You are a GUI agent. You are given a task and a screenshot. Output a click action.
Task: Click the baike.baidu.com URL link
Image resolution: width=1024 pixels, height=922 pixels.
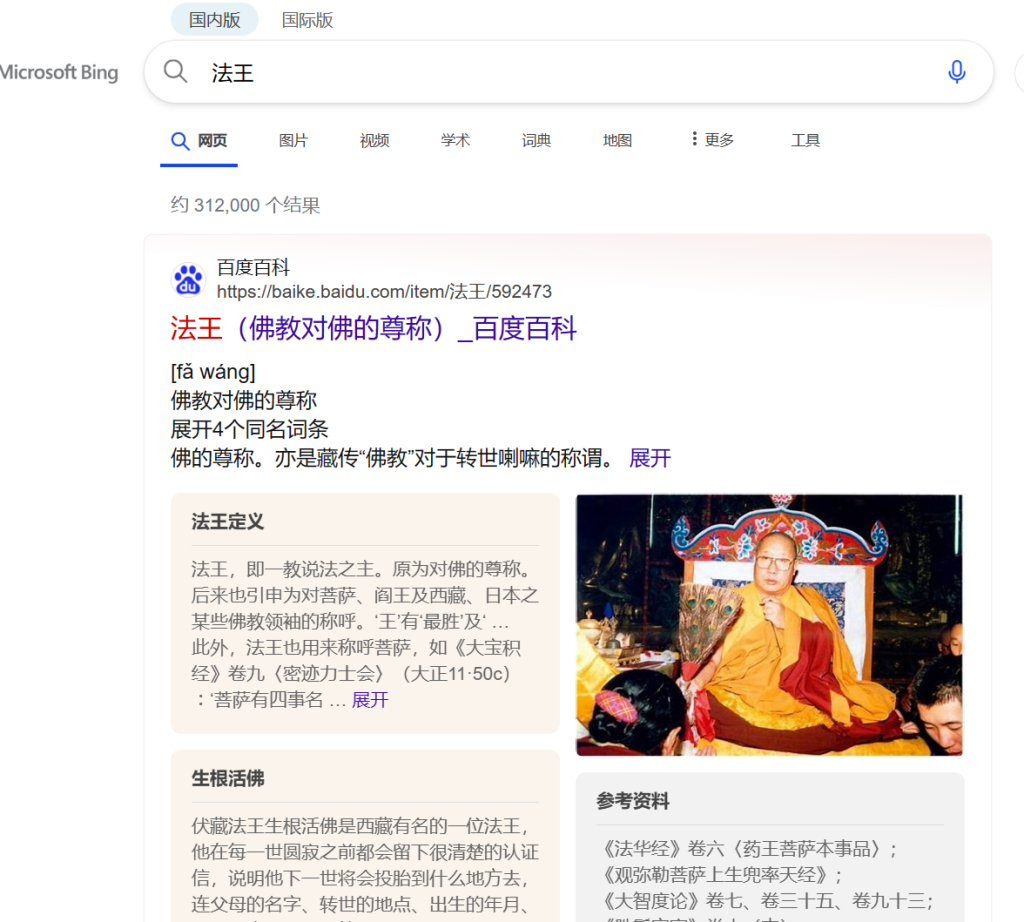coord(384,291)
